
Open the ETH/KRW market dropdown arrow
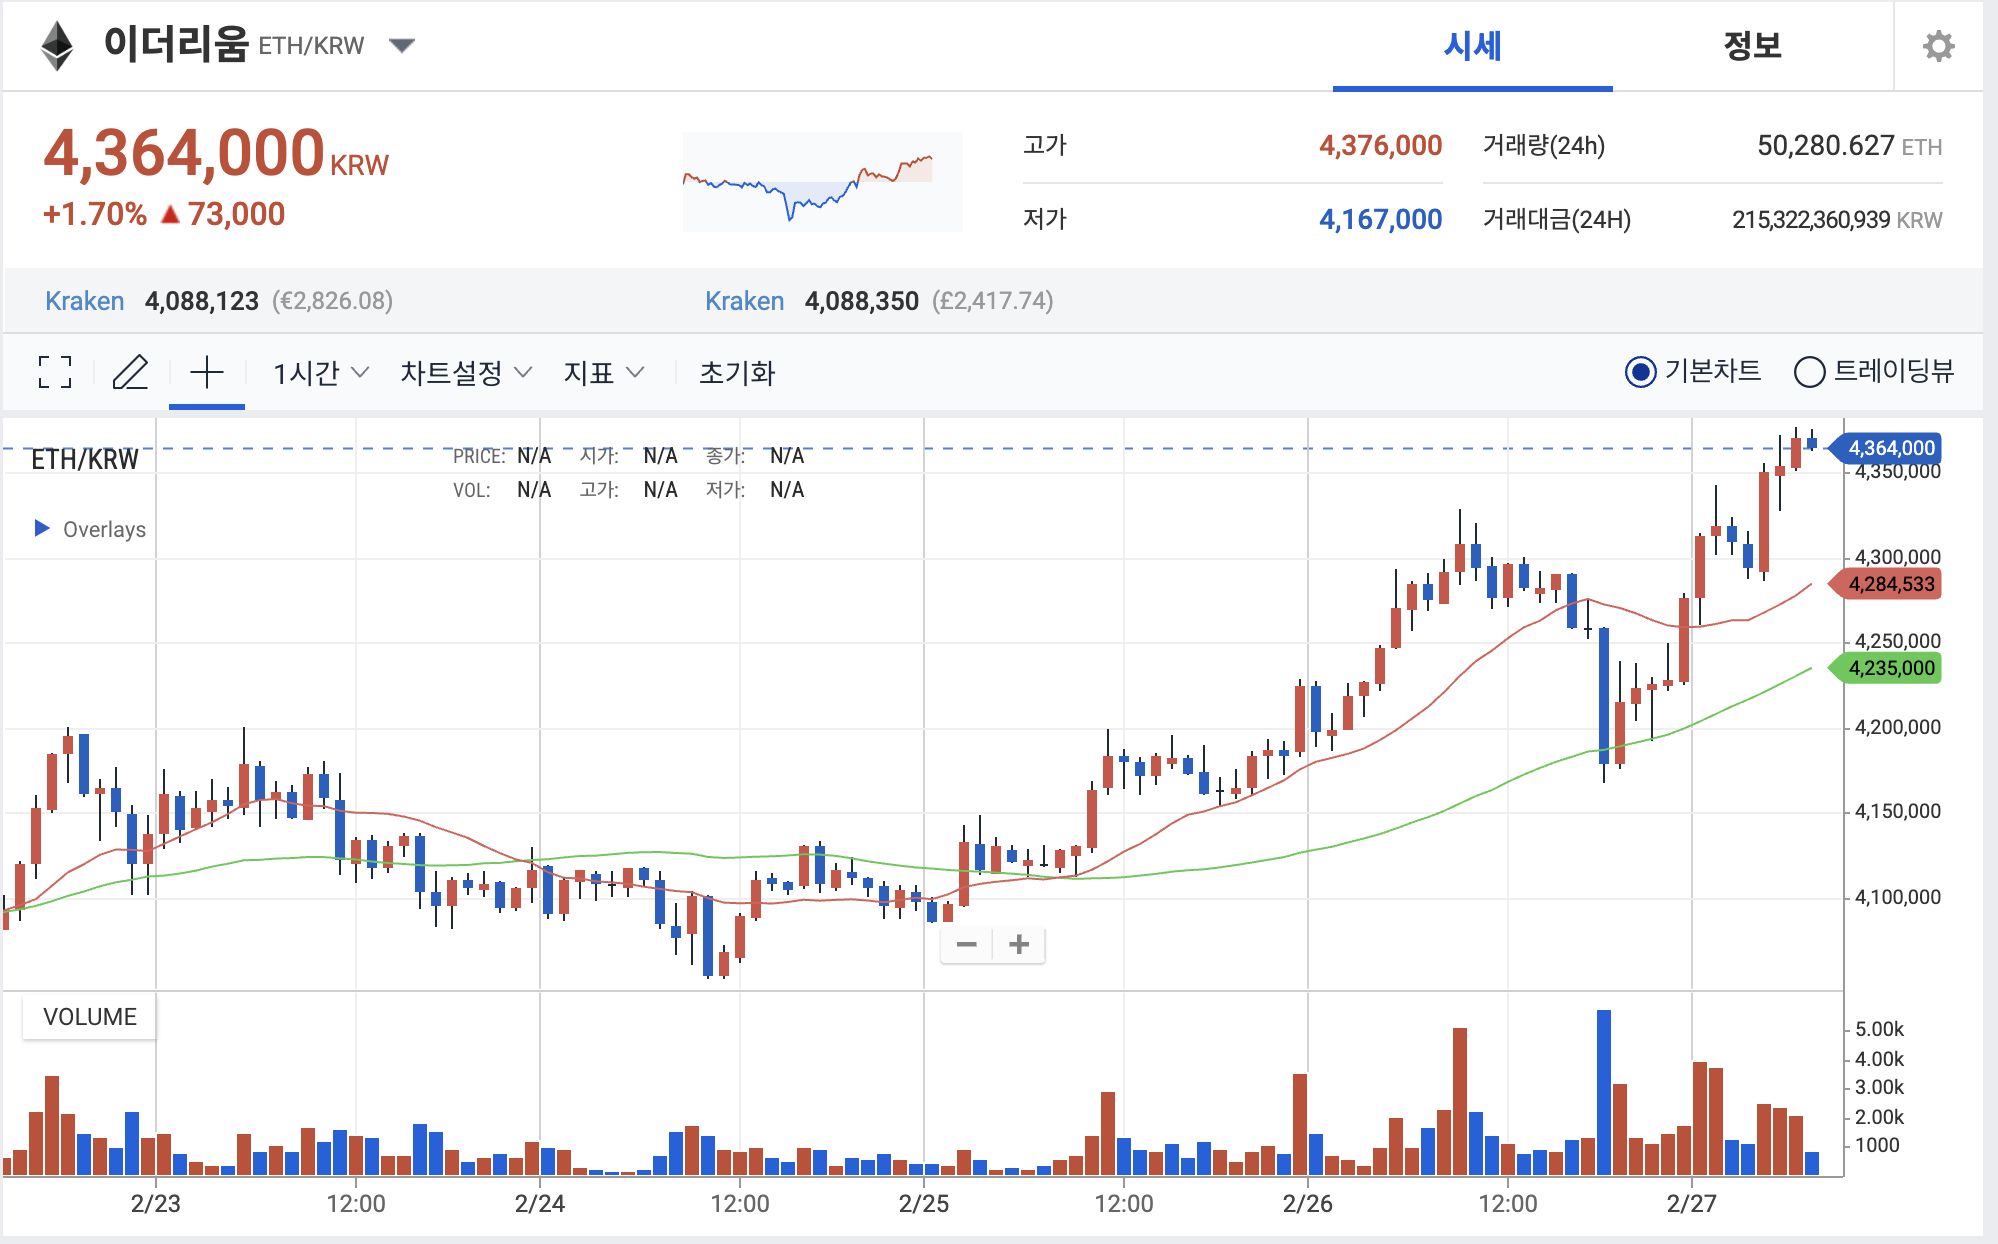tap(402, 46)
